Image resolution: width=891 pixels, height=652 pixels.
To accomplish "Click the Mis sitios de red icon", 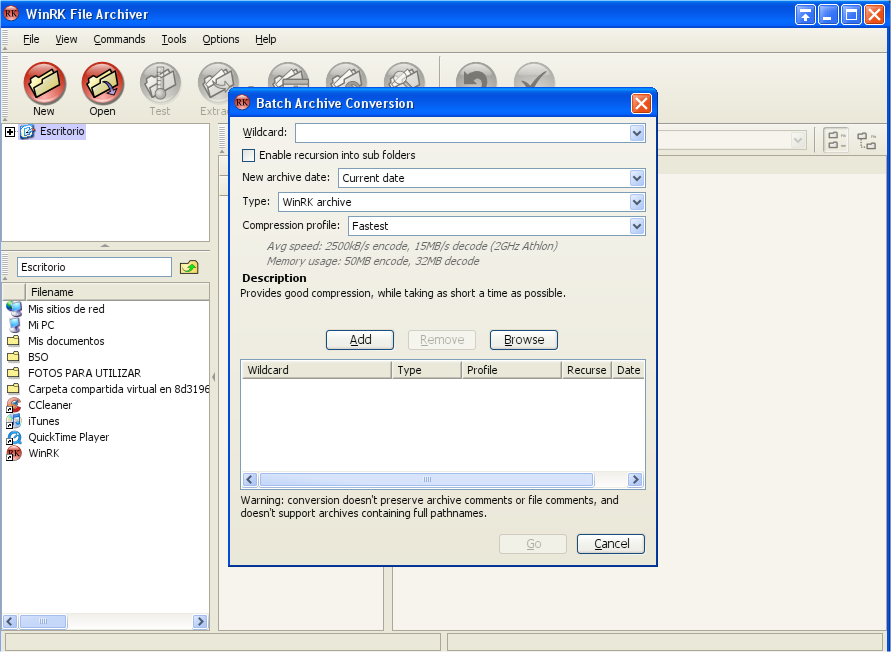I will point(14,309).
